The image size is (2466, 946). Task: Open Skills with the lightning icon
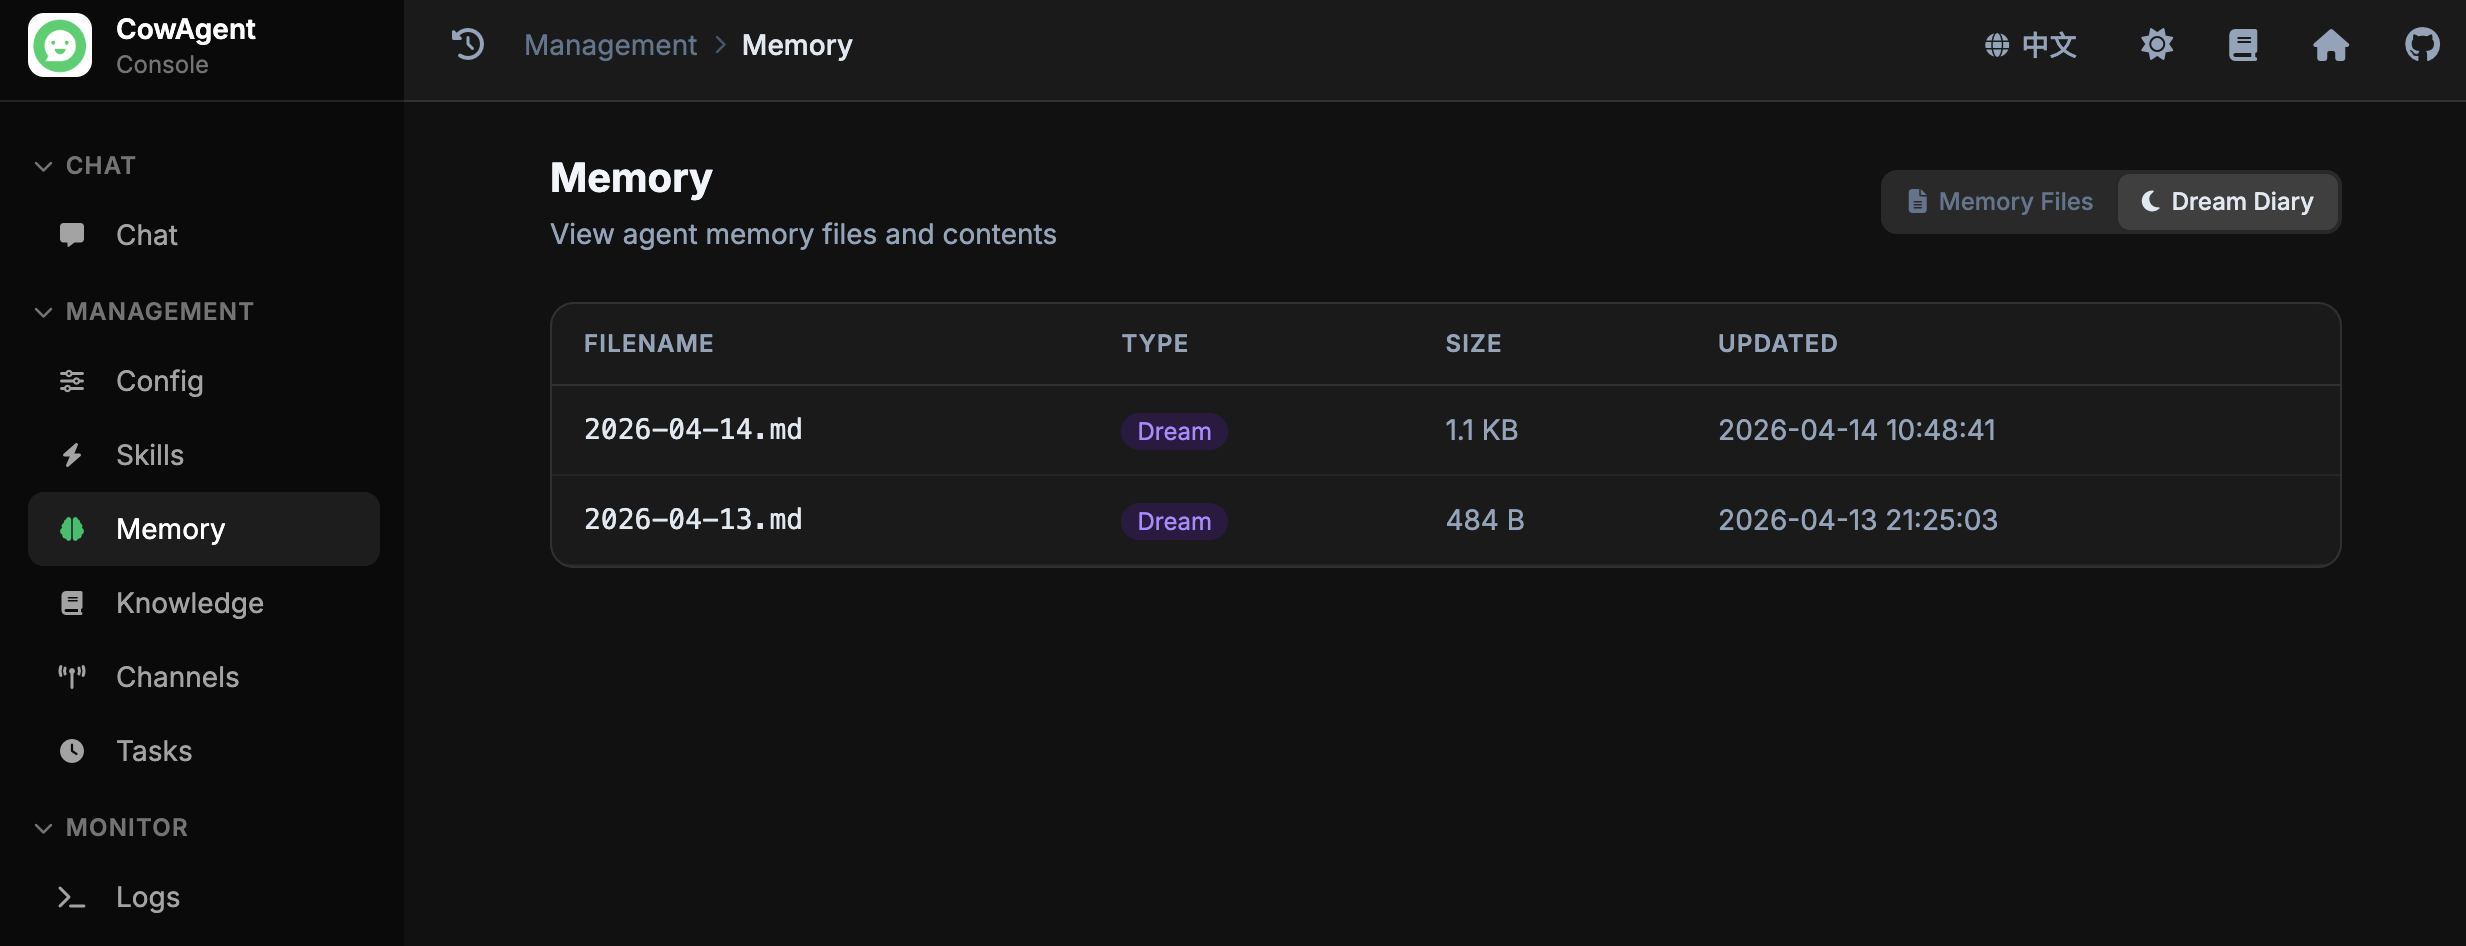(x=149, y=455)
